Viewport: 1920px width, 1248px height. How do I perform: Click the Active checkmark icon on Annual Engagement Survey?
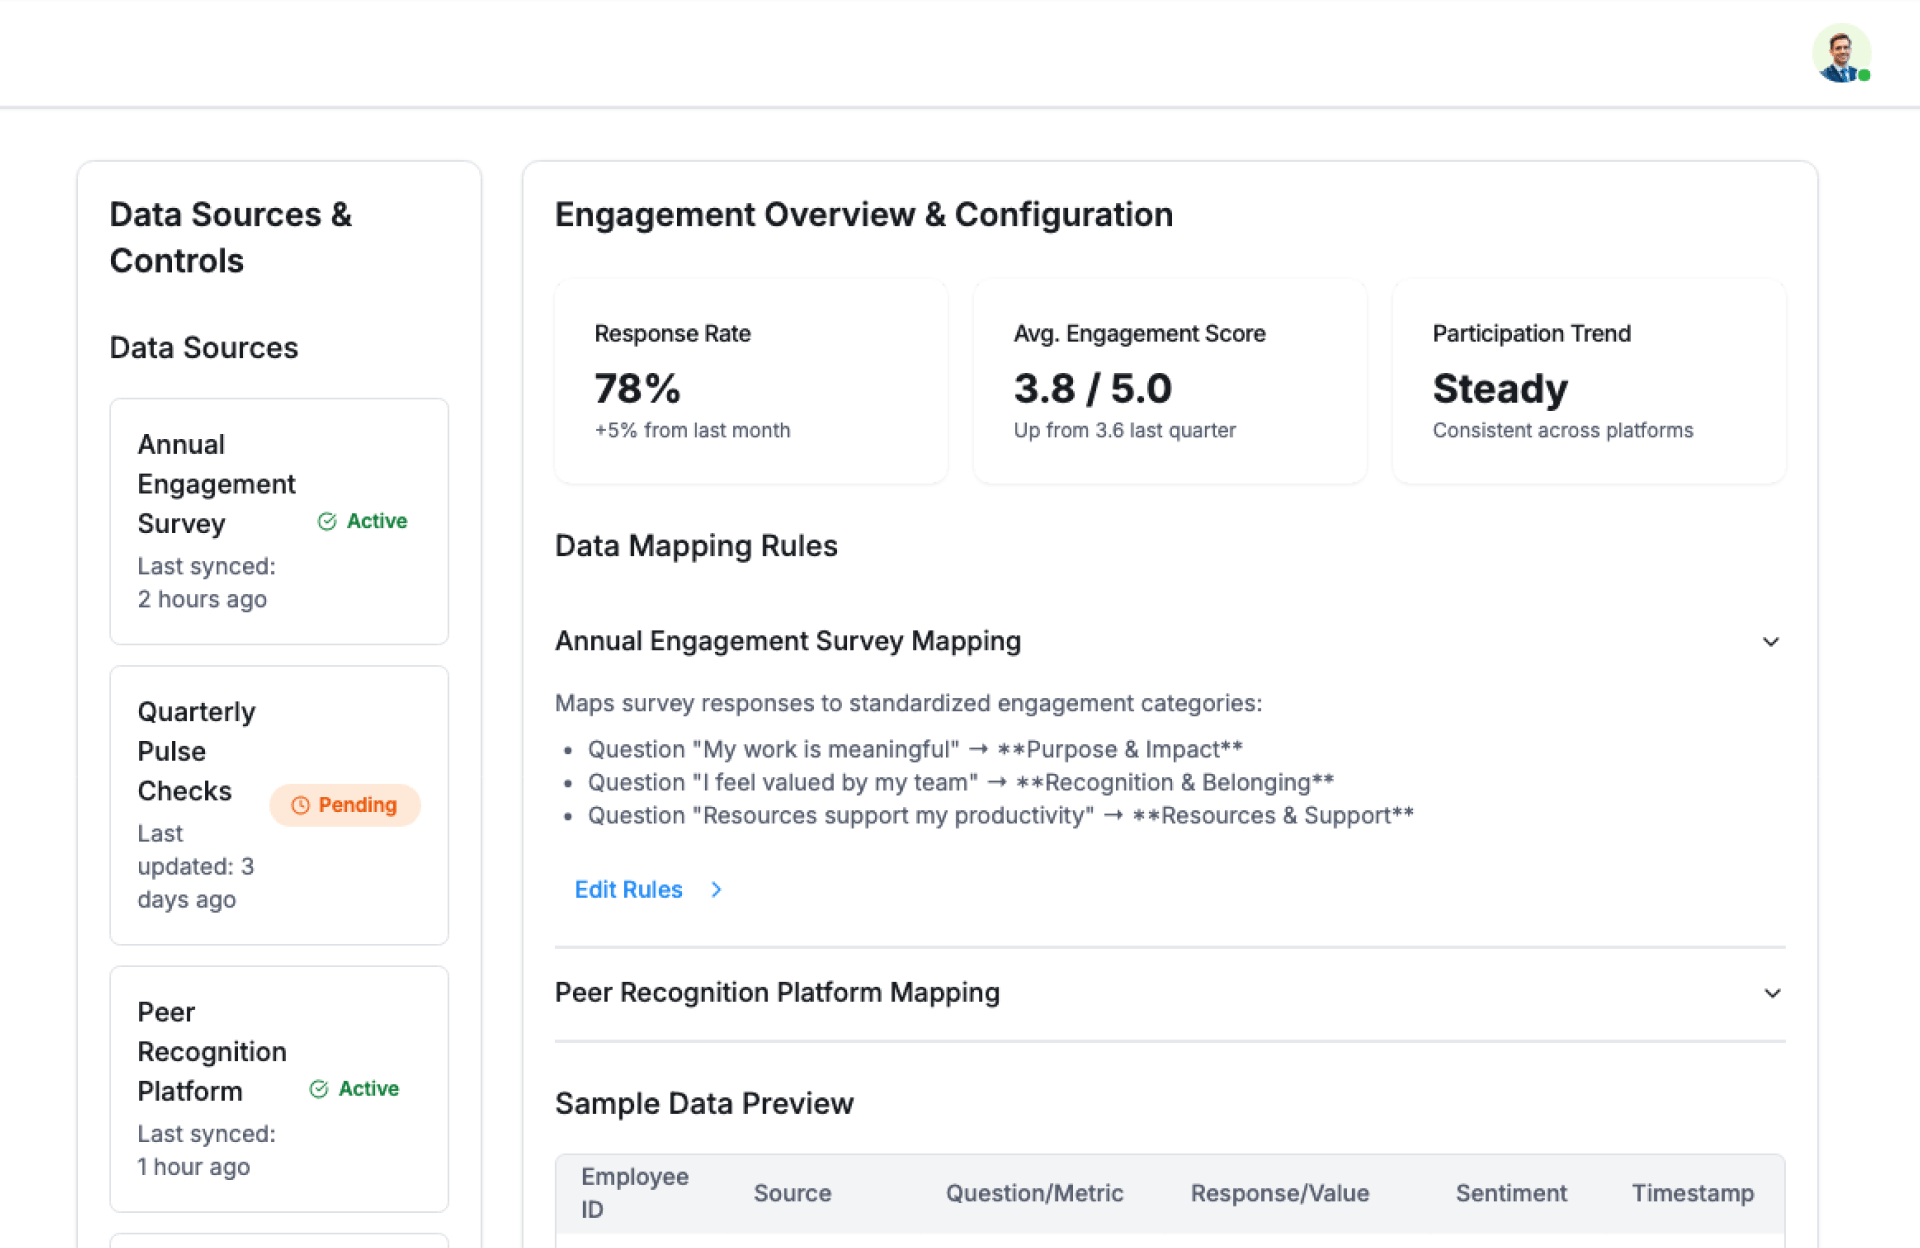pos(327,521)
